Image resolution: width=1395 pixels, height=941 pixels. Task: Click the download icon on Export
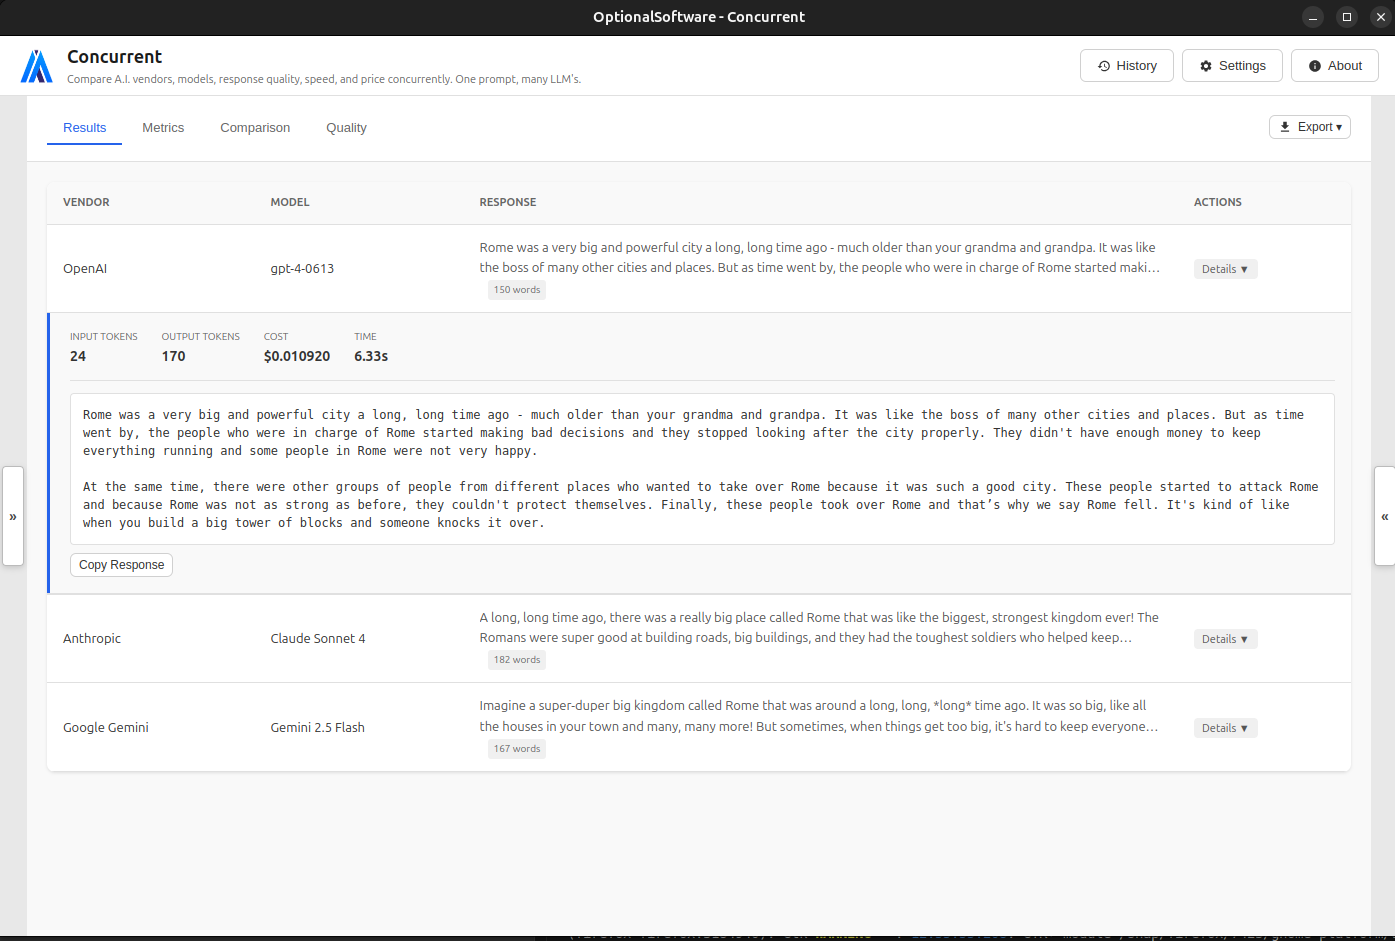coord(1284,127)
